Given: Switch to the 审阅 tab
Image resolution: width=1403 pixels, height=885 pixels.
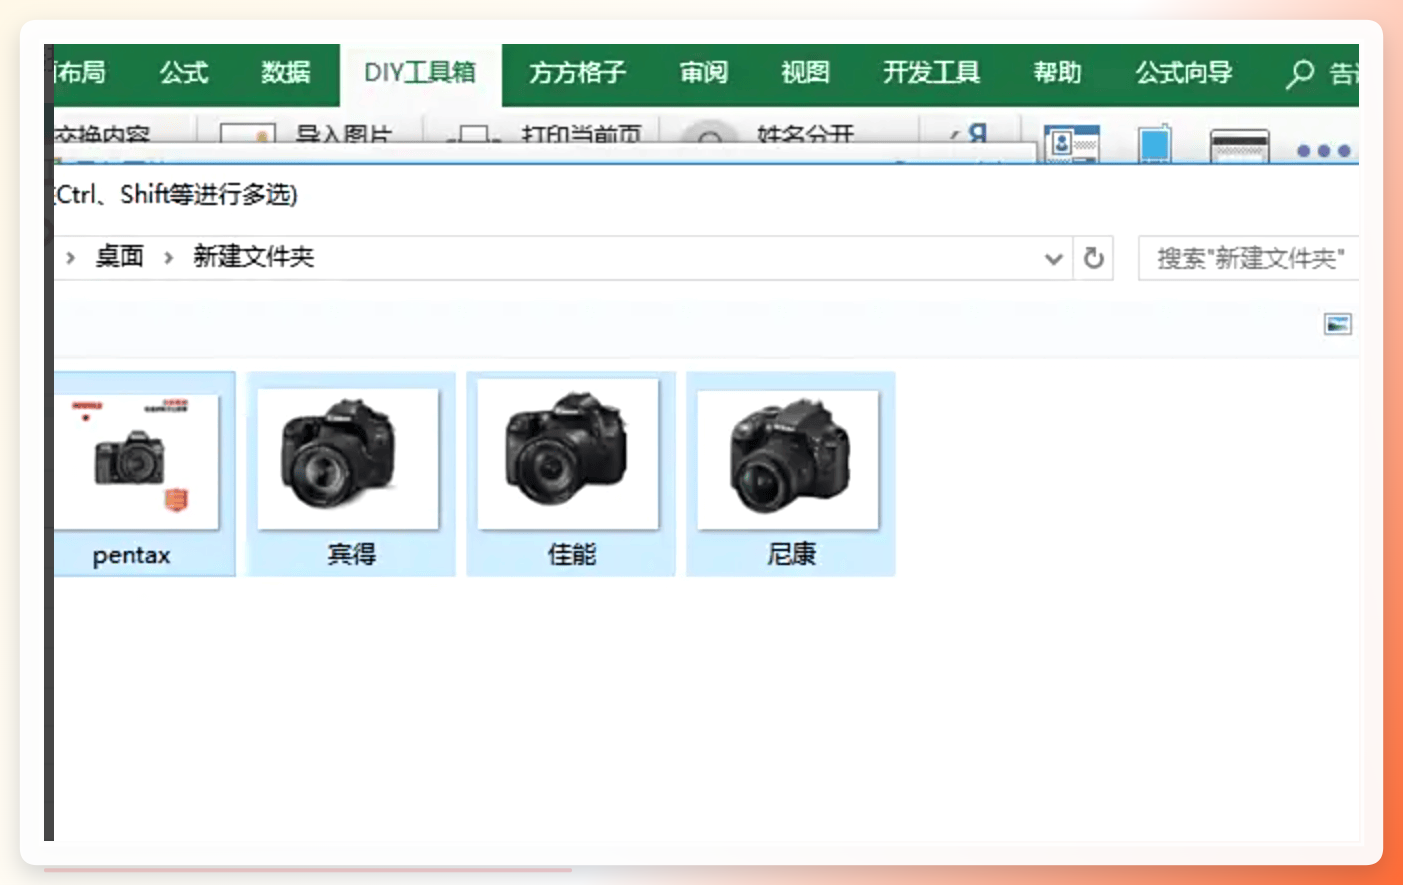Looking at the screenshot, I should 704,73.
